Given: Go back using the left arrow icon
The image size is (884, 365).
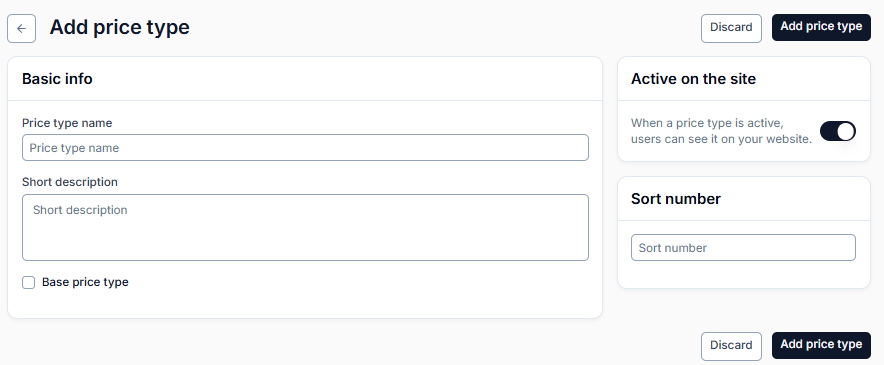Looking at the screenshot, I should click(x=21, y=28).
